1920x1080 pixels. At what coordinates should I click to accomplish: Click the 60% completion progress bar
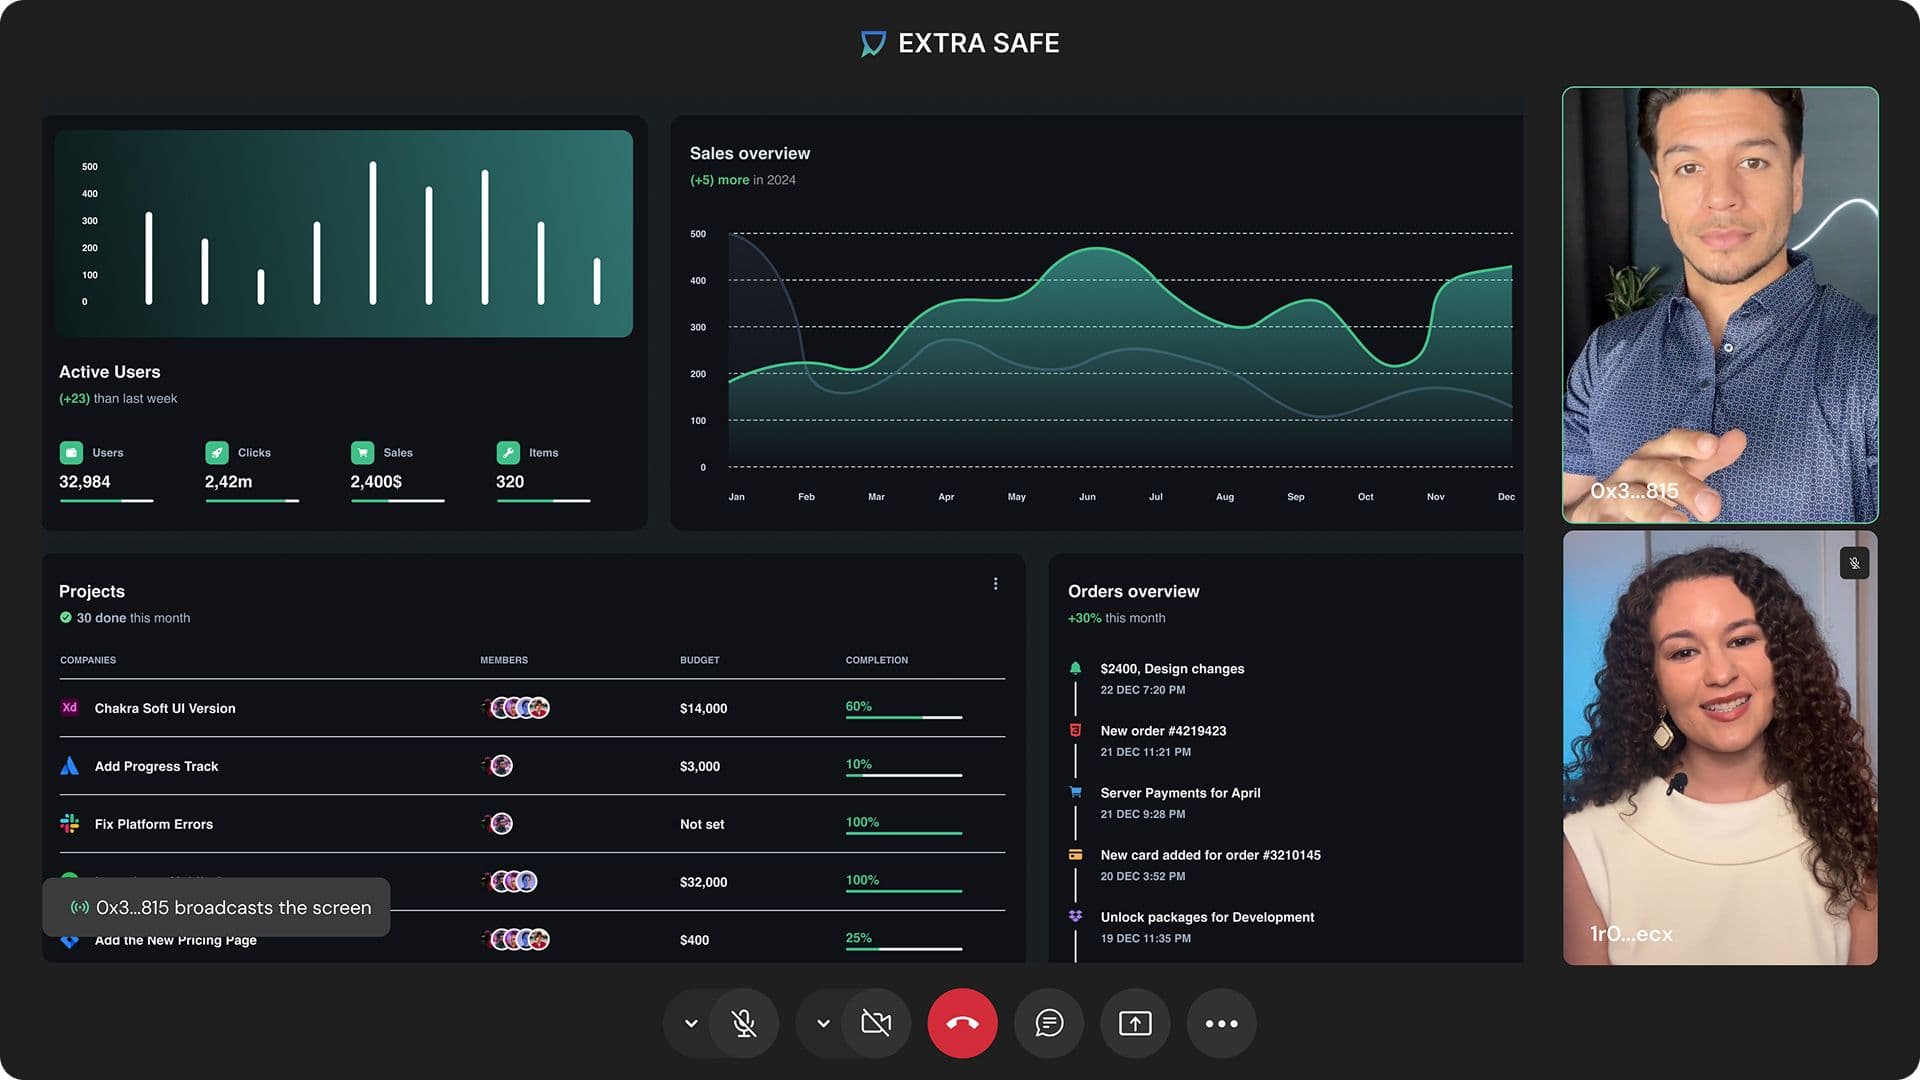point(903,717)
